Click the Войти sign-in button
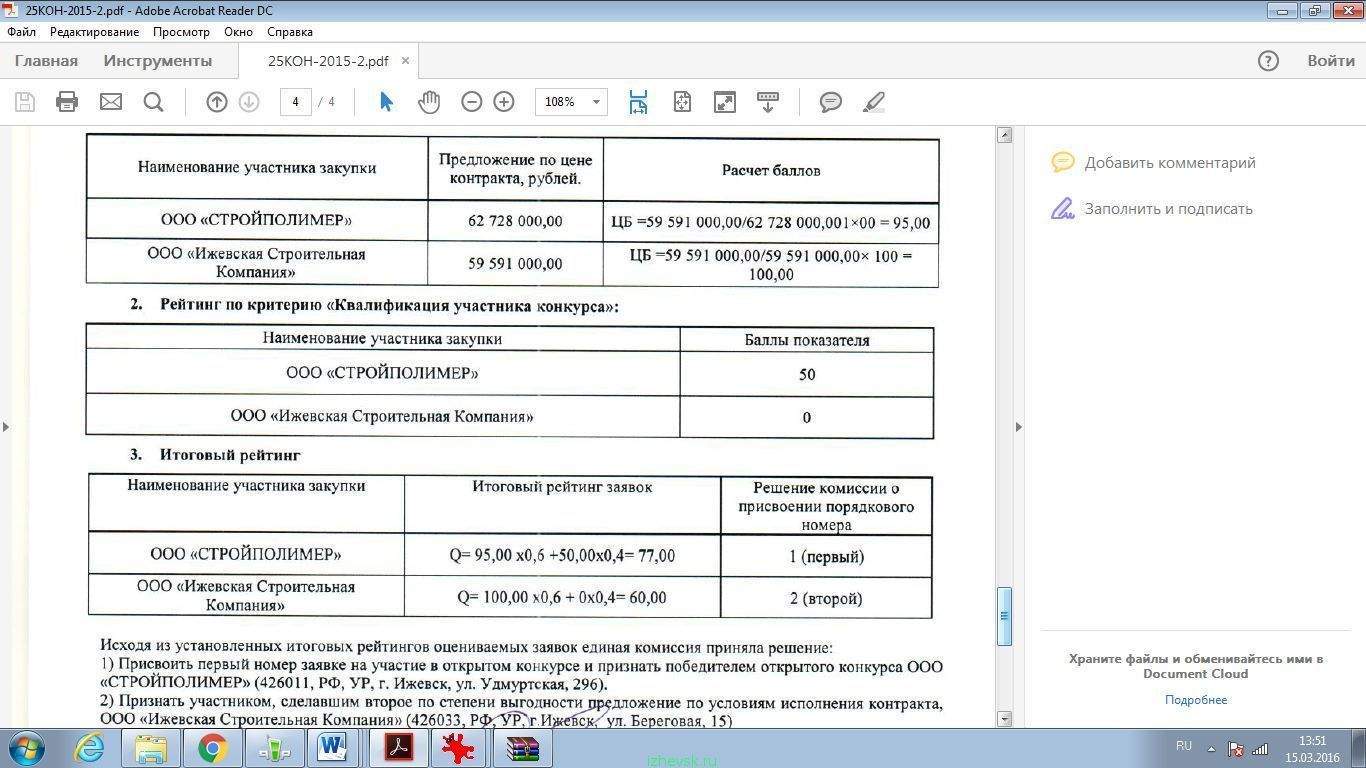1366x768 pixels. [x=1331, y=61]
